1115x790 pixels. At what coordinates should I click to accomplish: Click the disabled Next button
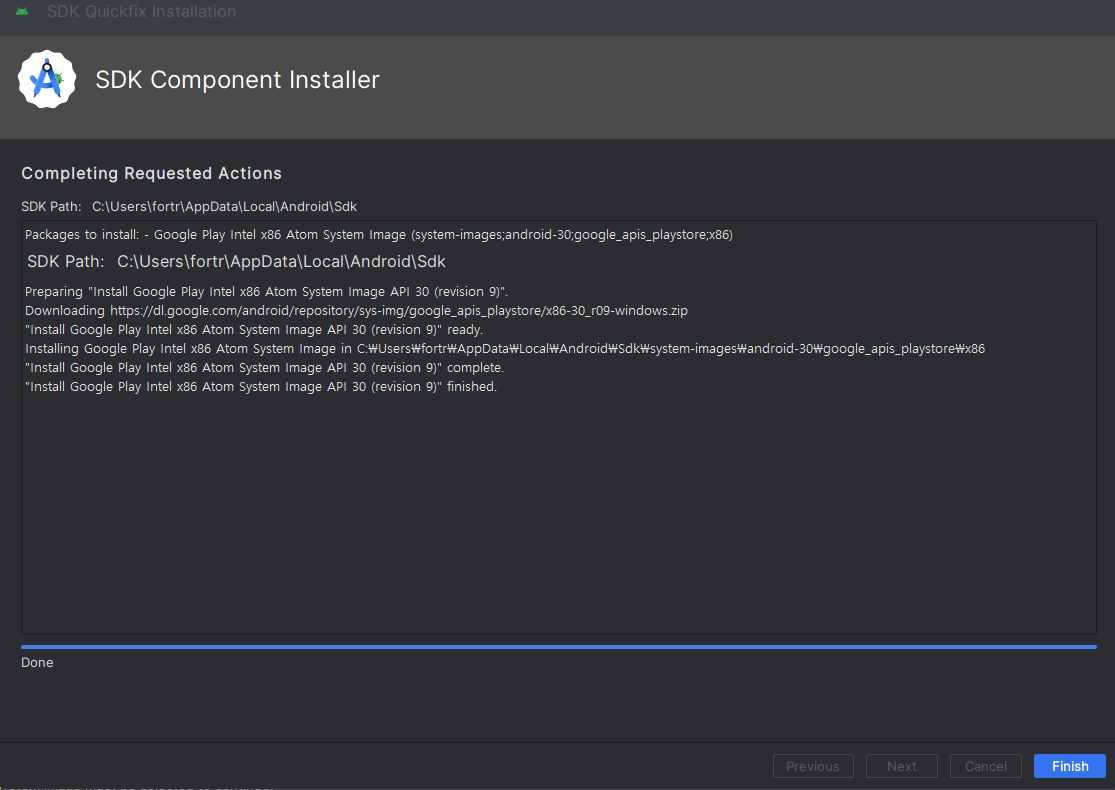click(x=902, y=766)
